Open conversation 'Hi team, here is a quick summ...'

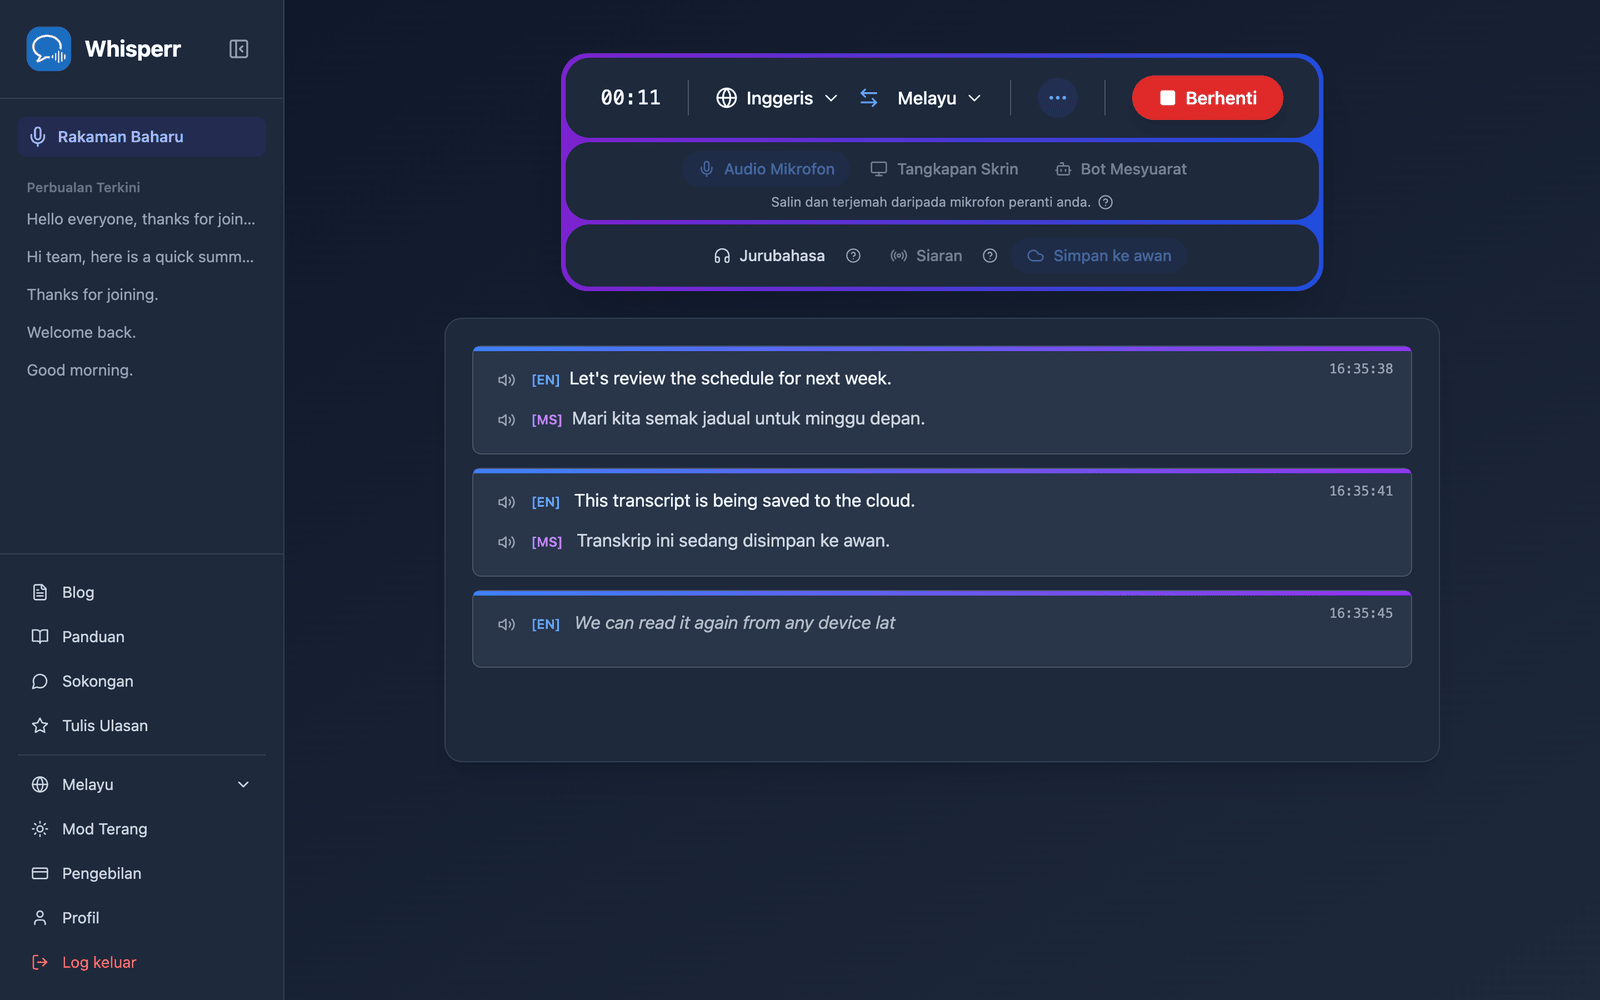pyautogui.click(x=141, y=257)
